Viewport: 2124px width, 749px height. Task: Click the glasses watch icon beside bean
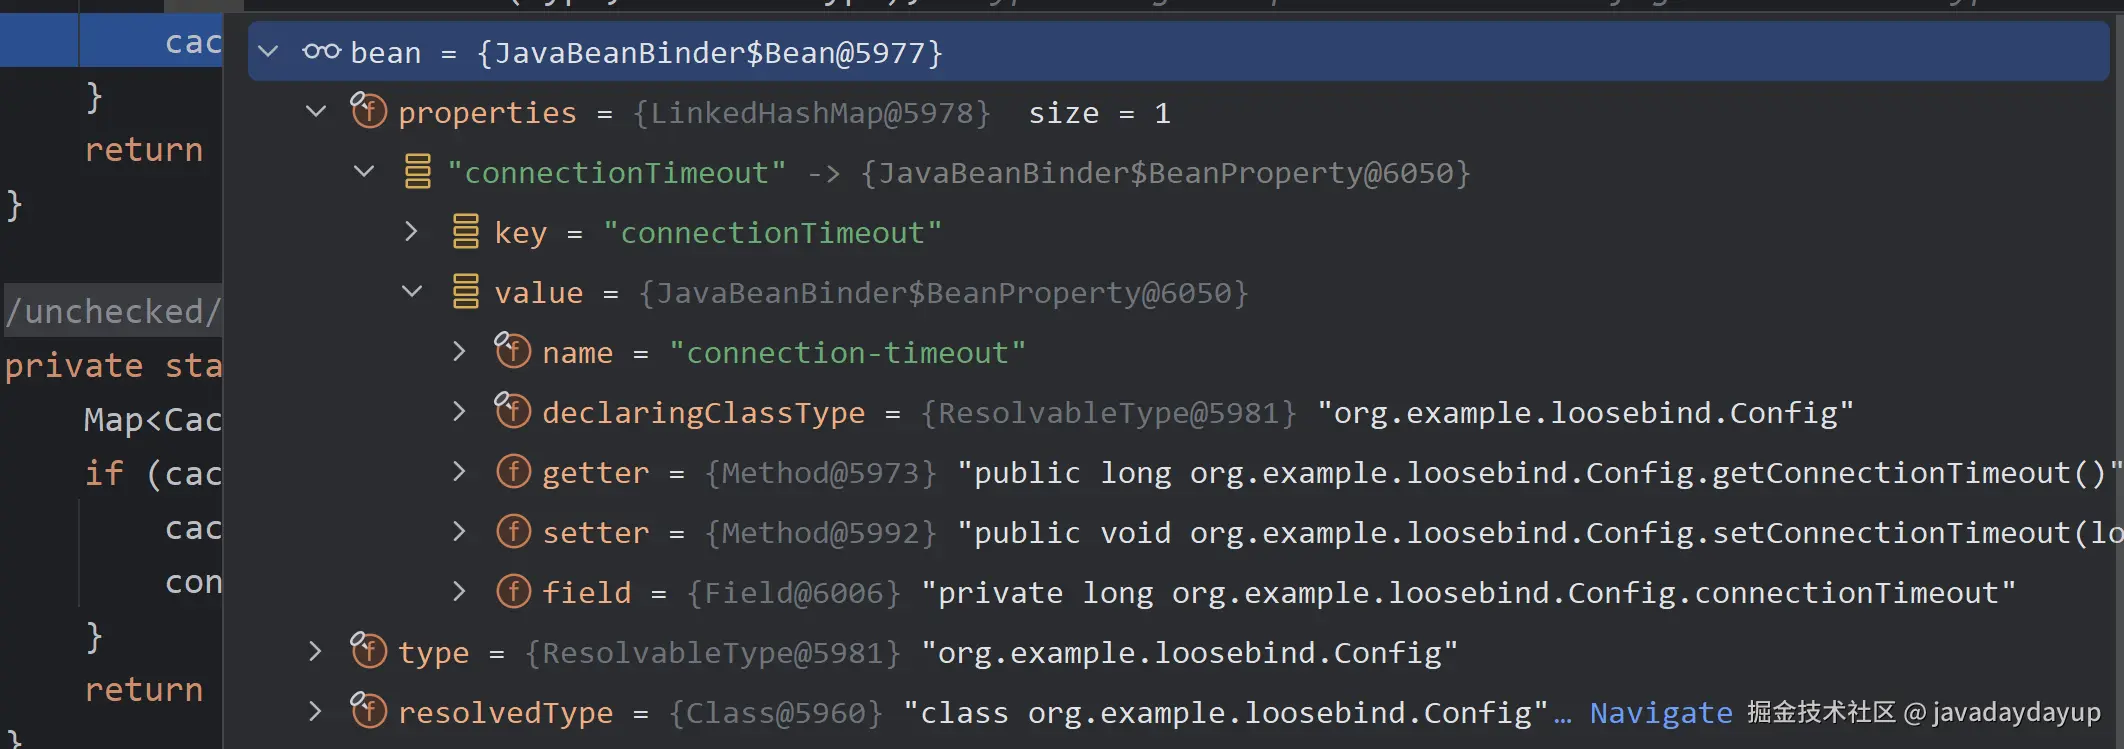coord(322,51)
